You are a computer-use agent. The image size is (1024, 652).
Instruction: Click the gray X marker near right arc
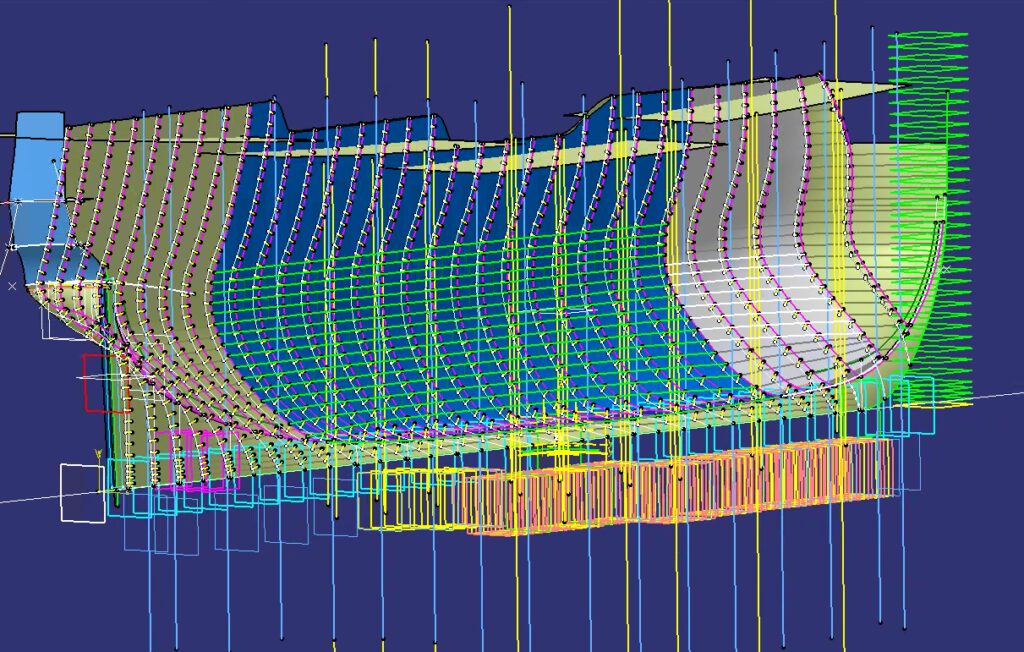pyautogui.click(x=945, y=269)
